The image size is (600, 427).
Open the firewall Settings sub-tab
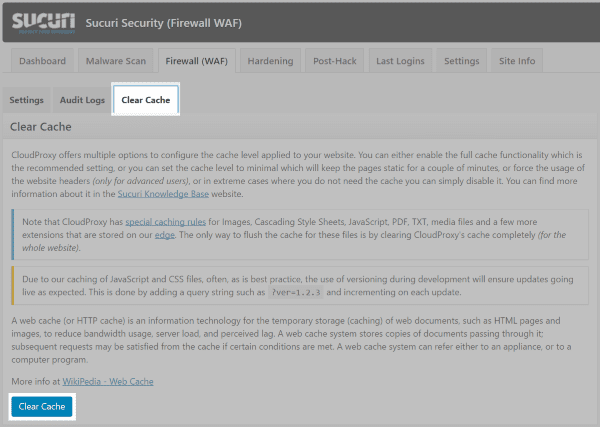[x=26, y=100]
